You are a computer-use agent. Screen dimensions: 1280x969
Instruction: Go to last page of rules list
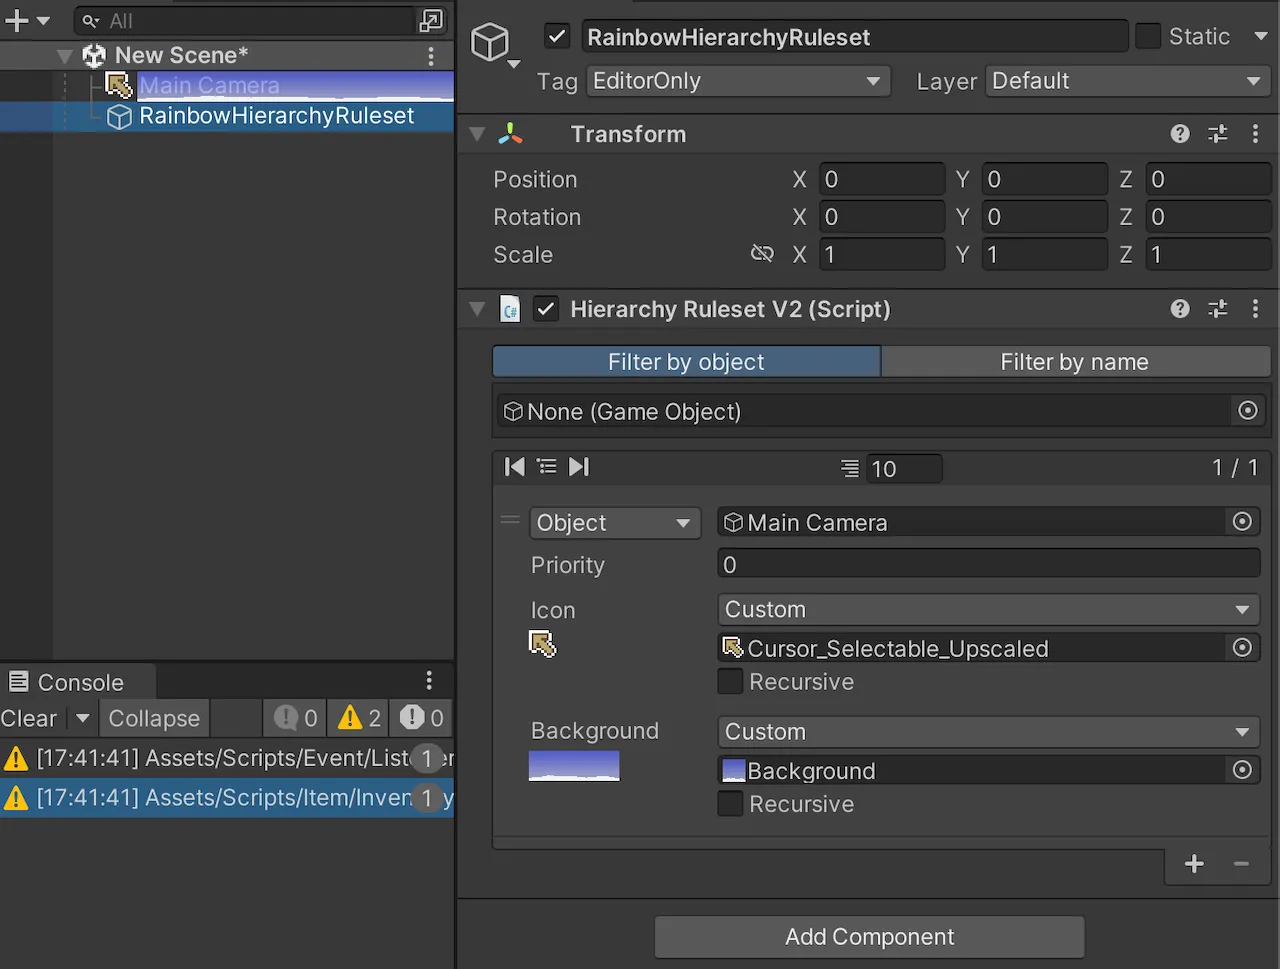point(579,467)
